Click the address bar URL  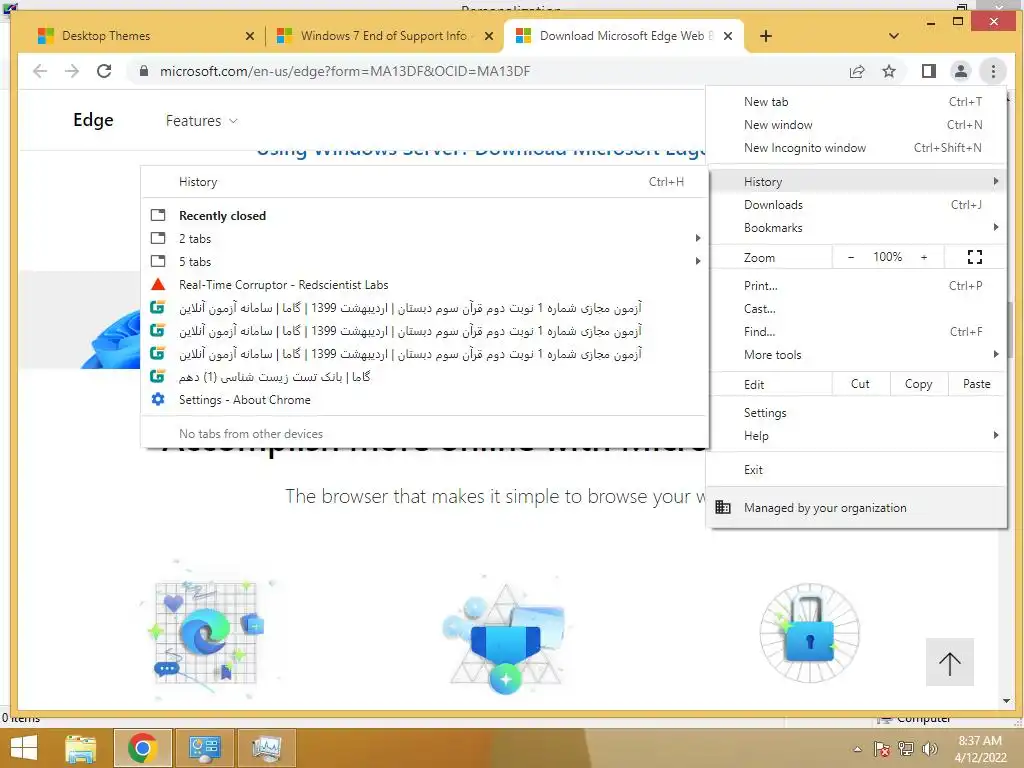pos(345,71)
